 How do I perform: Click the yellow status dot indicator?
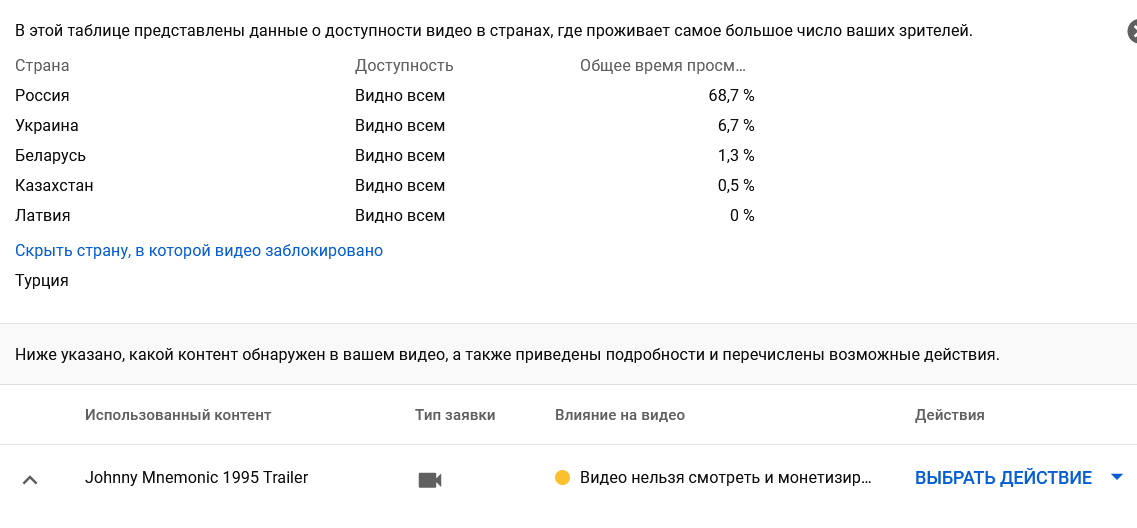pos(562,478)
